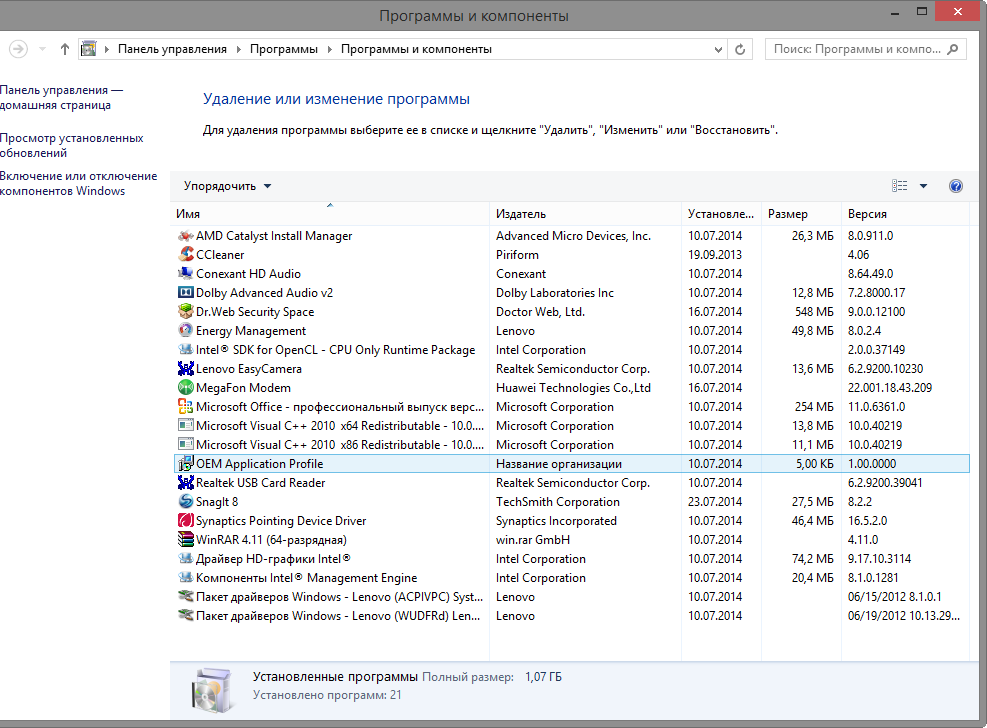The image size is (987, 728).
Task: Click the date 23.07.2014
Action: coord(715,501)
